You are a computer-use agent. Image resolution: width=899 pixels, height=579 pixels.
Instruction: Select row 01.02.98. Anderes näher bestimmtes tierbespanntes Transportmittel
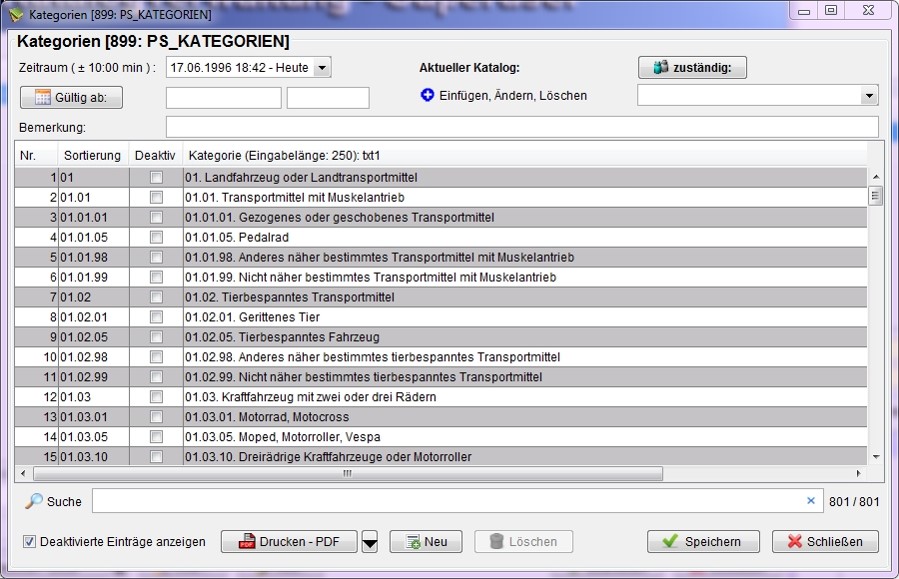pos(440,357)
